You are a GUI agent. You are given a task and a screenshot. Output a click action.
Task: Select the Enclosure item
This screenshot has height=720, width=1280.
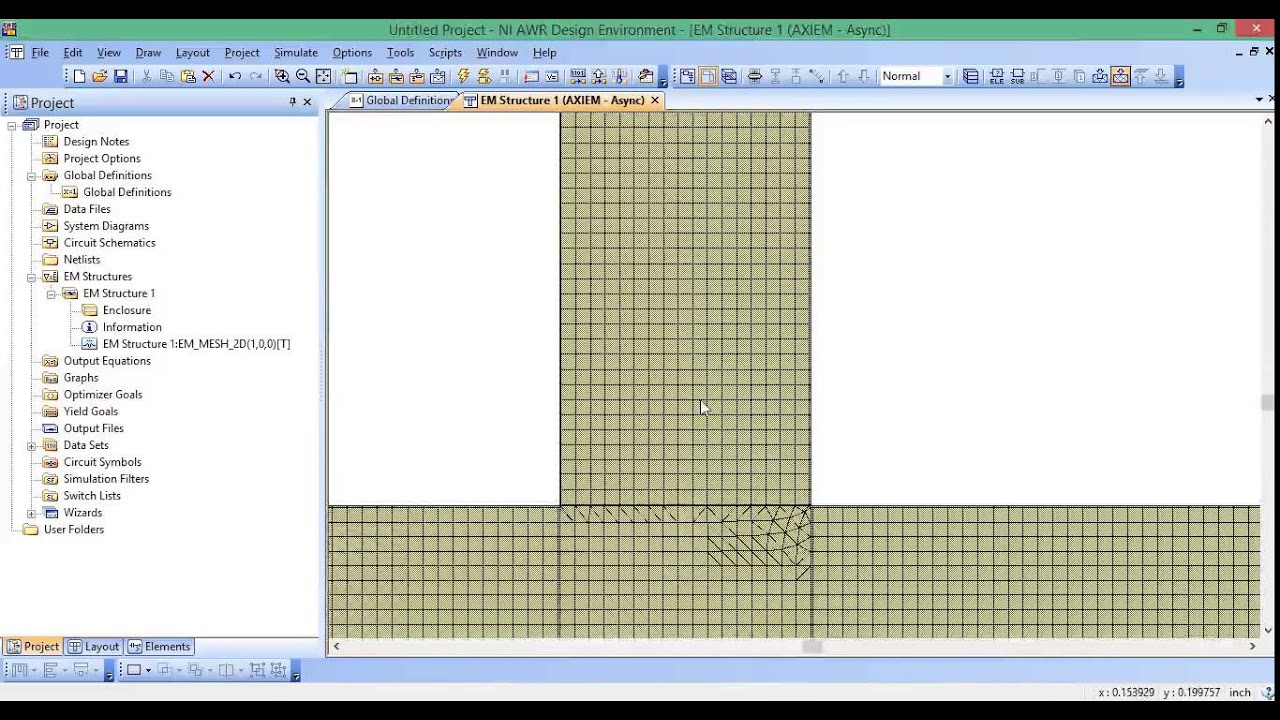click(x=127, y=310)
